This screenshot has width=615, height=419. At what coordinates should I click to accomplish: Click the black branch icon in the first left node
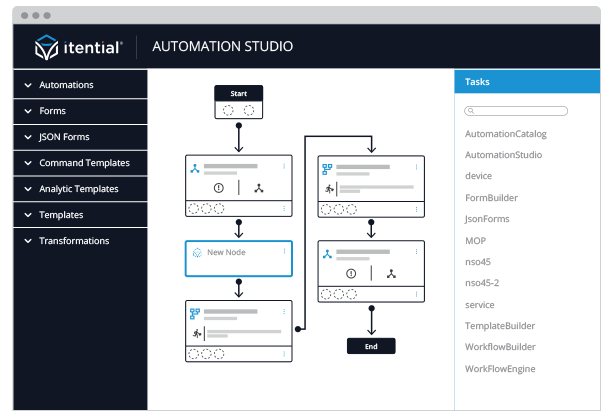point(259,188)
